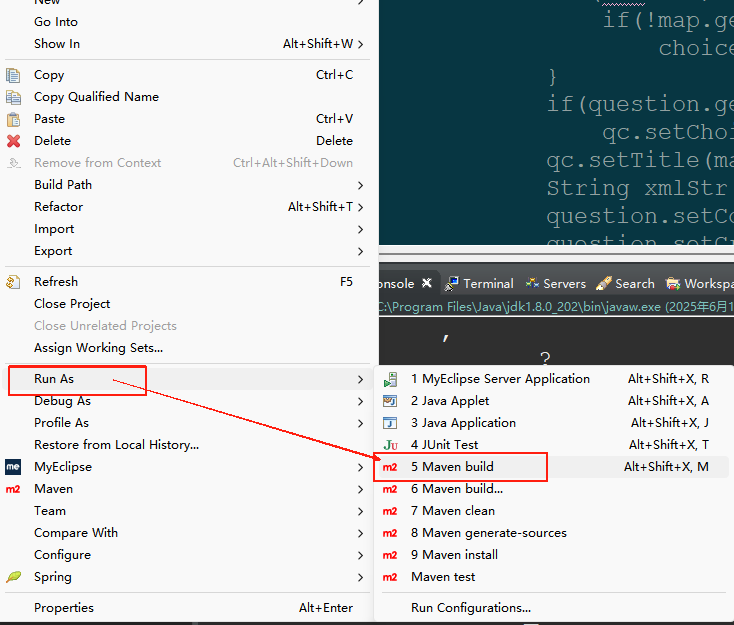The image size is (734, 625).
Task: Click the m2 icon beside Maven clean
Action: pos(390,511)
